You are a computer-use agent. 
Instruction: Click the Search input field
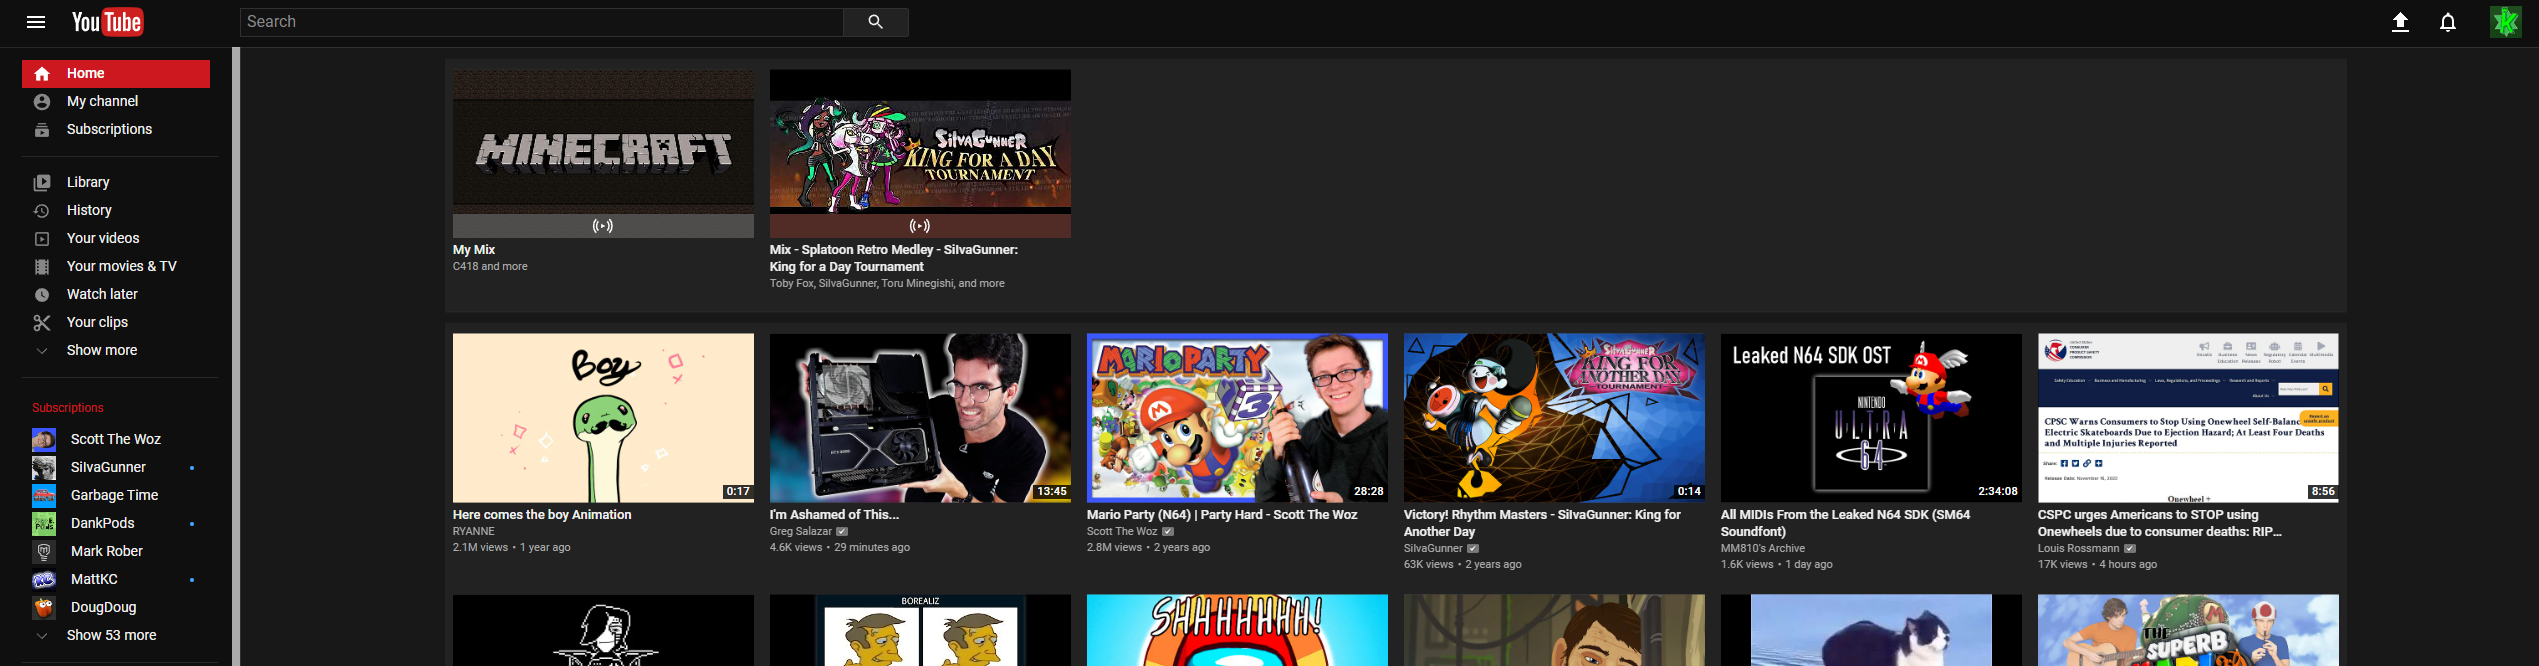coord(542,22)
